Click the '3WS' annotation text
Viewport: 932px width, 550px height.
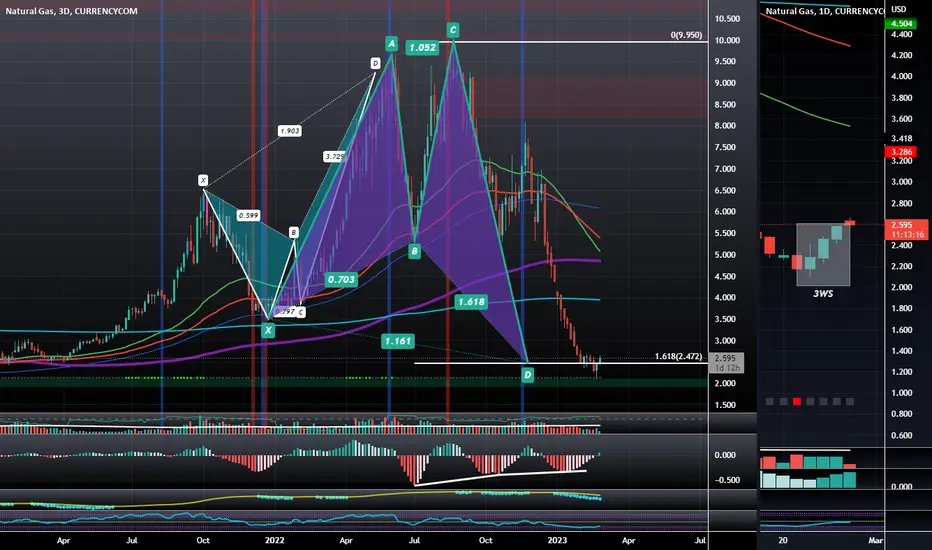(823, 294)
